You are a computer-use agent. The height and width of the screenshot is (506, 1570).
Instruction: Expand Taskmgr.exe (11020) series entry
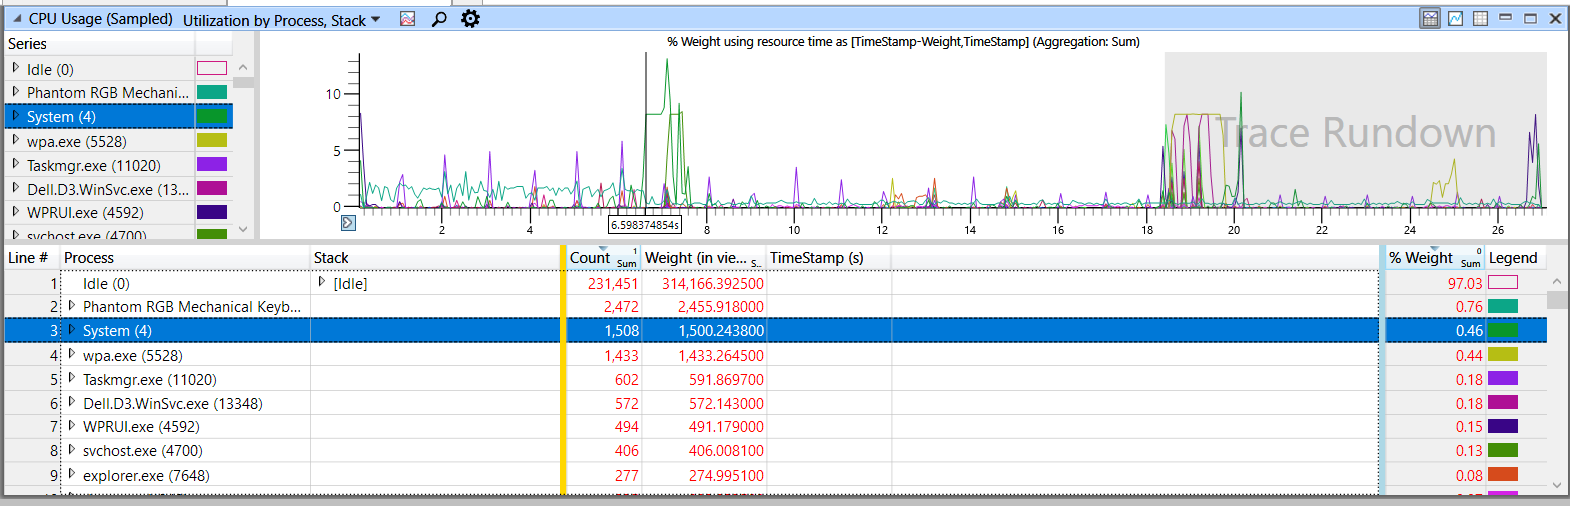pos(16,164)
